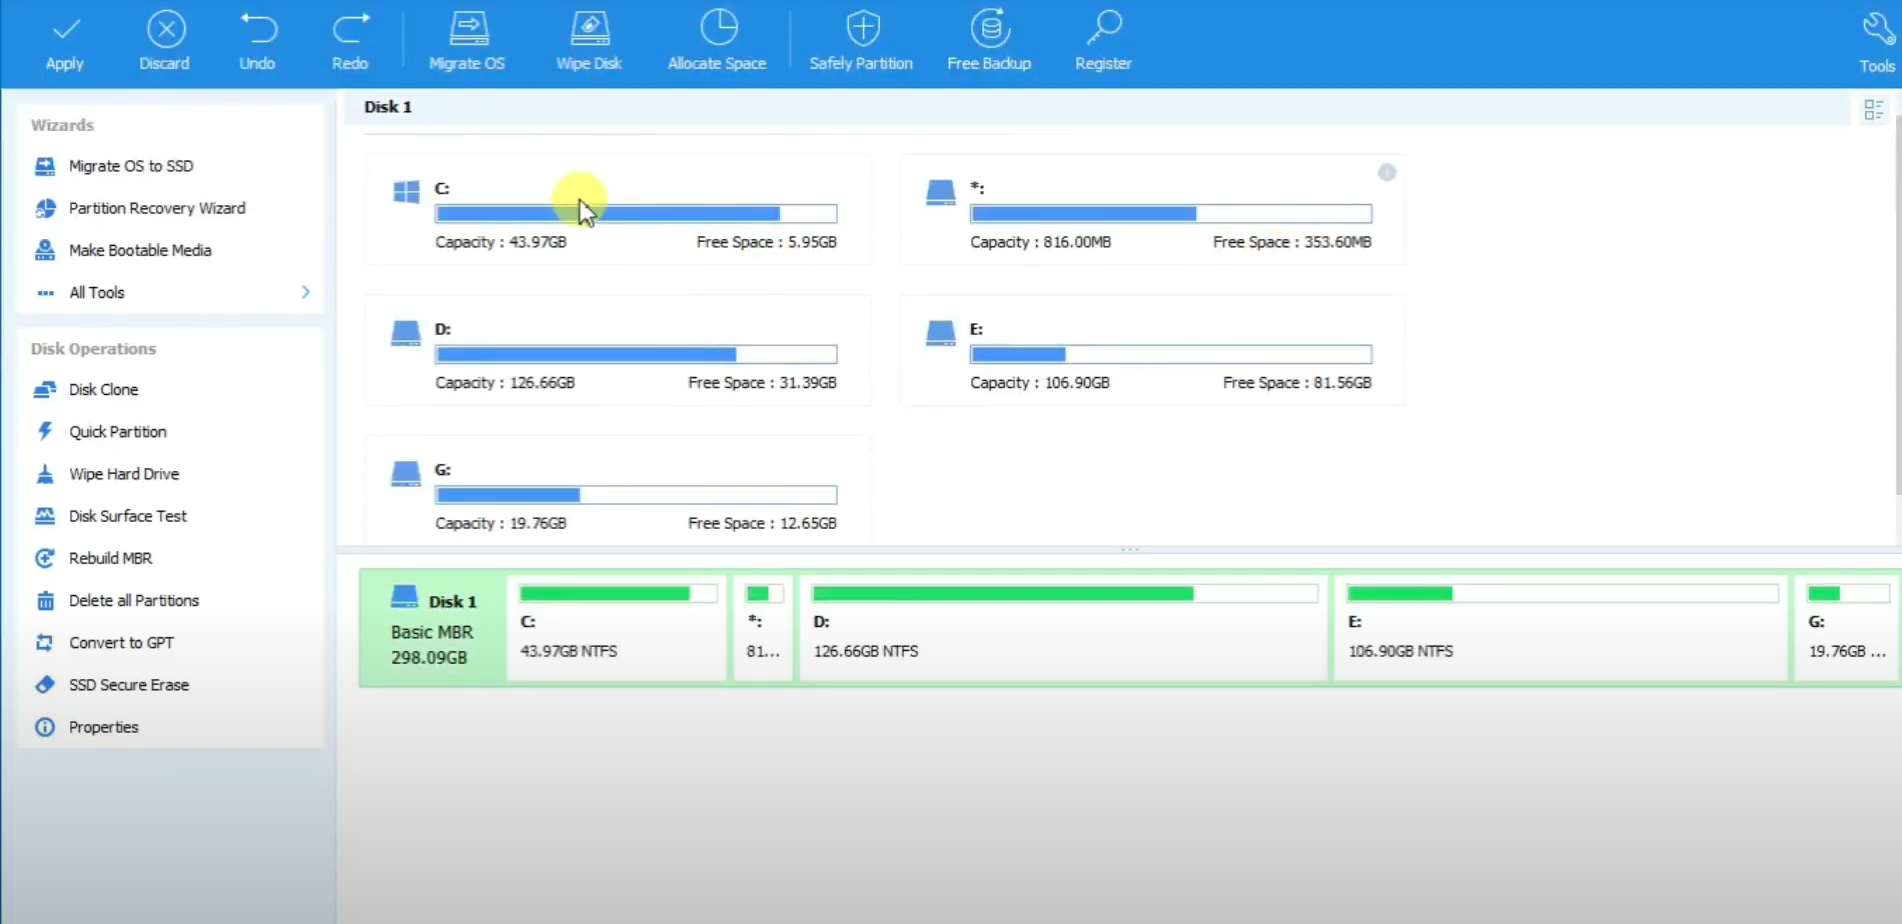The width and height of the screenshot is (1902, 924).
Task: Click the Register button
Action: tap(1103, 40)
